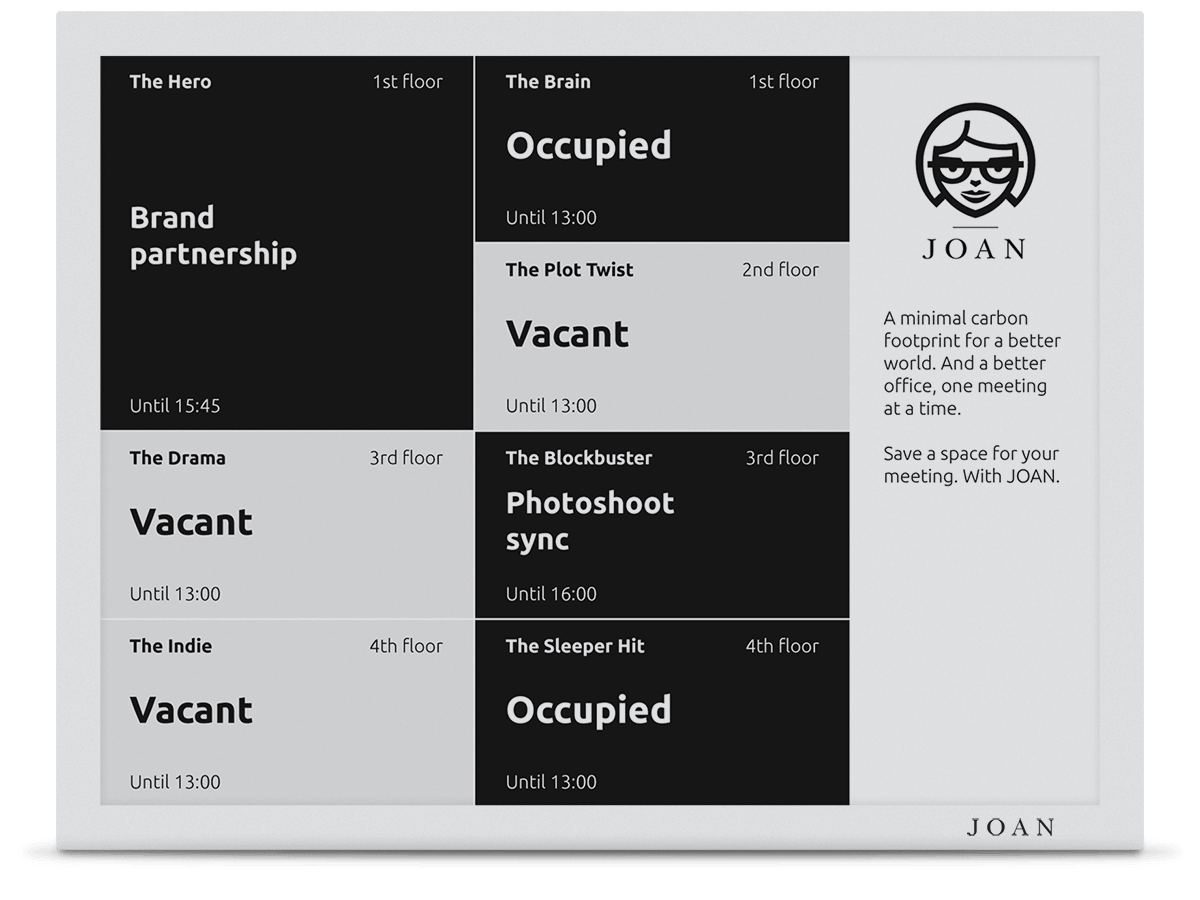The height and width of the screenshot is (900, 1200).
Task: Click the 'A minimal carbon footprint' paragraph
Action: 972,363
